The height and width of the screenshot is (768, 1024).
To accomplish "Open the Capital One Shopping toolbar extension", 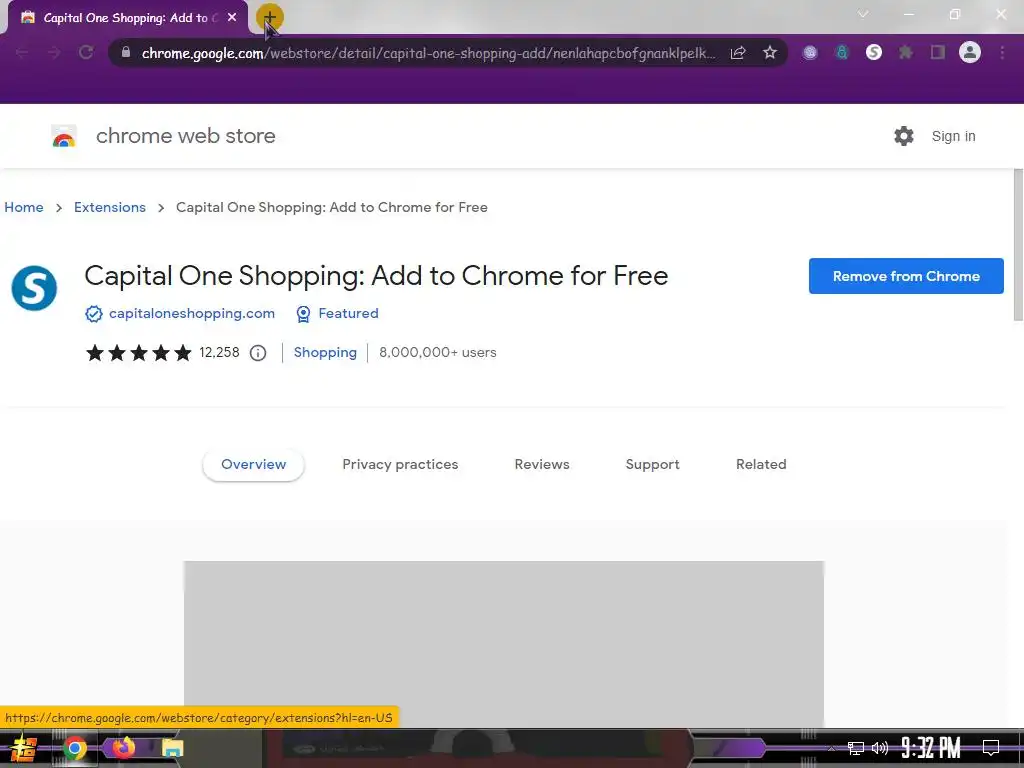I will (874, 52).
